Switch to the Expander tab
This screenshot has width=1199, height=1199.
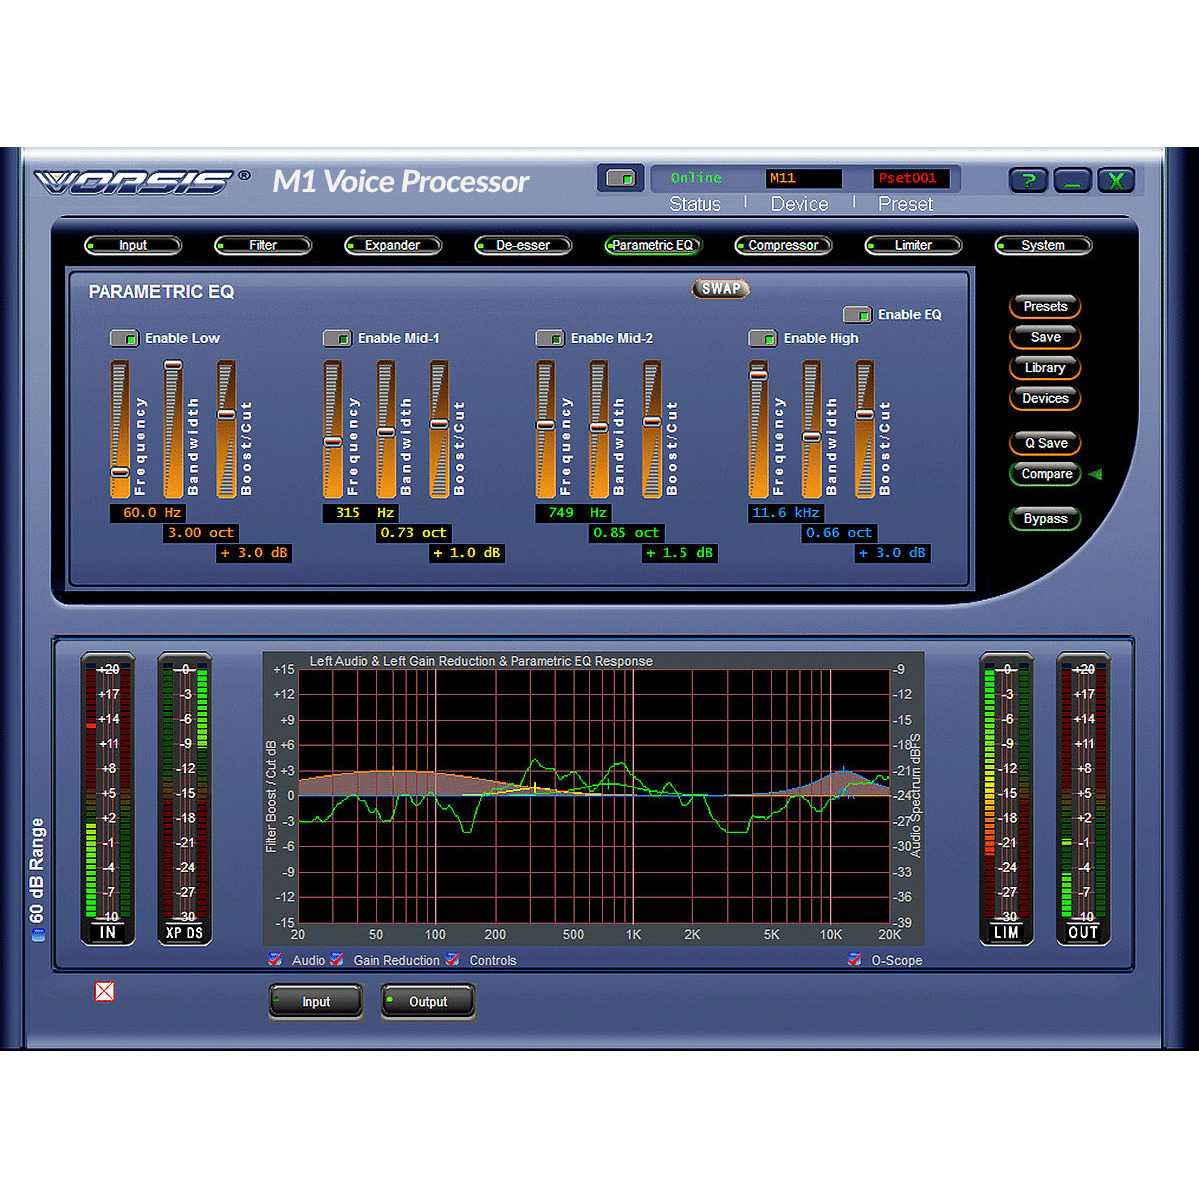click(393, 245)
